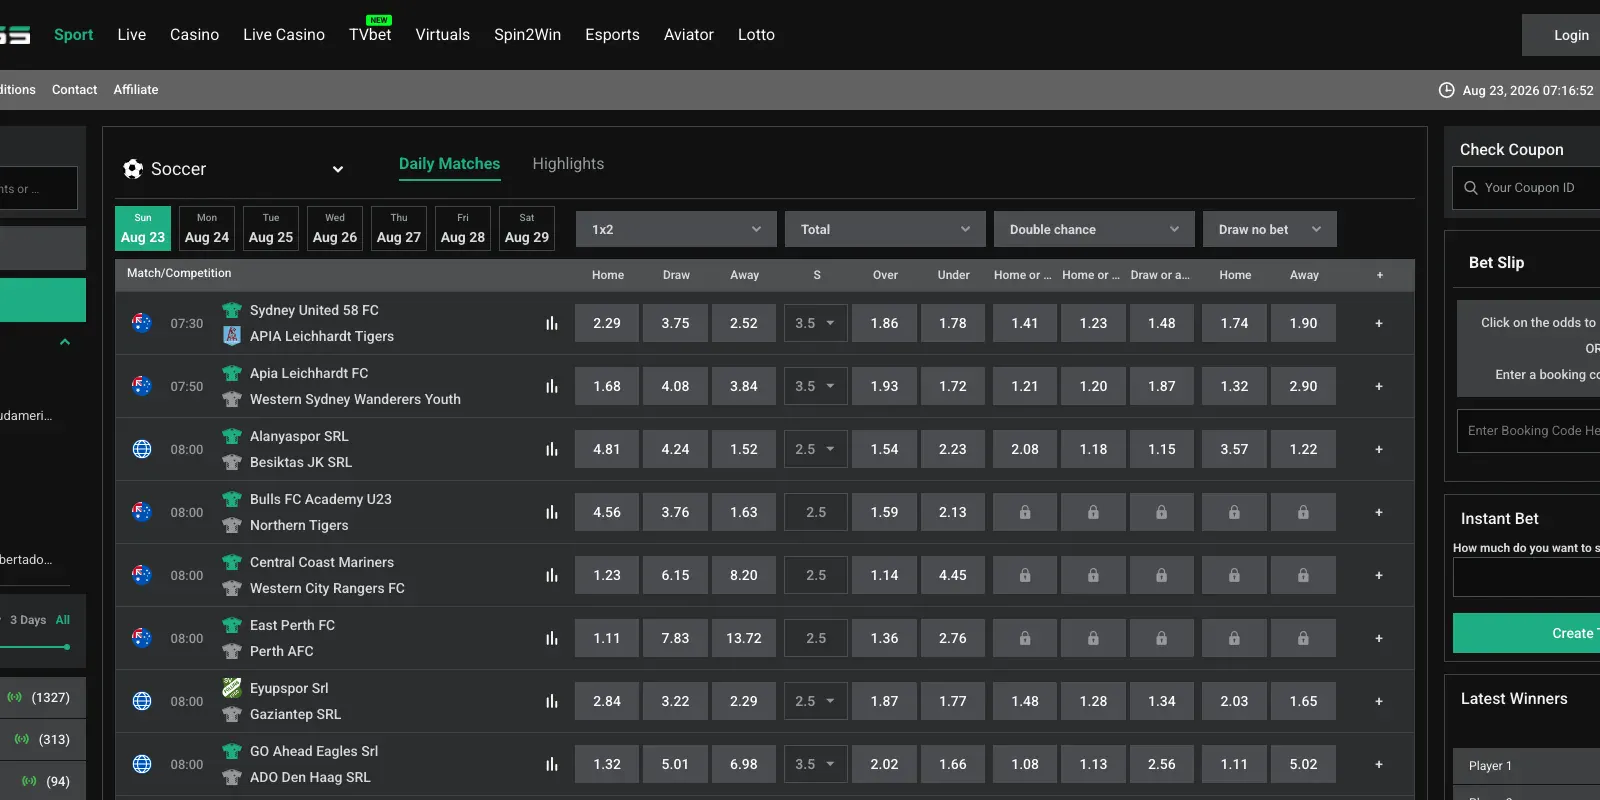
Task: Click the APIA Leichhardt Tigers team crest
Action: point(232,336)
